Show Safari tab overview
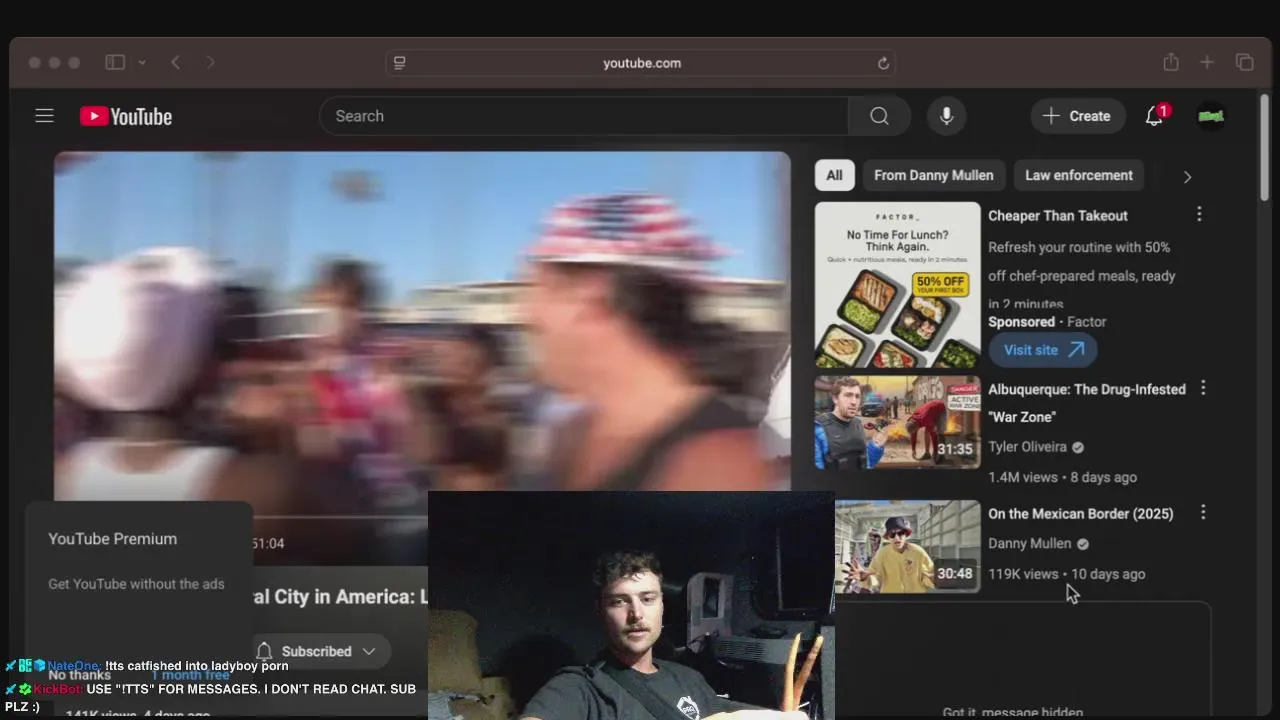This screenshot has height=720, width=1280. 1245,62
